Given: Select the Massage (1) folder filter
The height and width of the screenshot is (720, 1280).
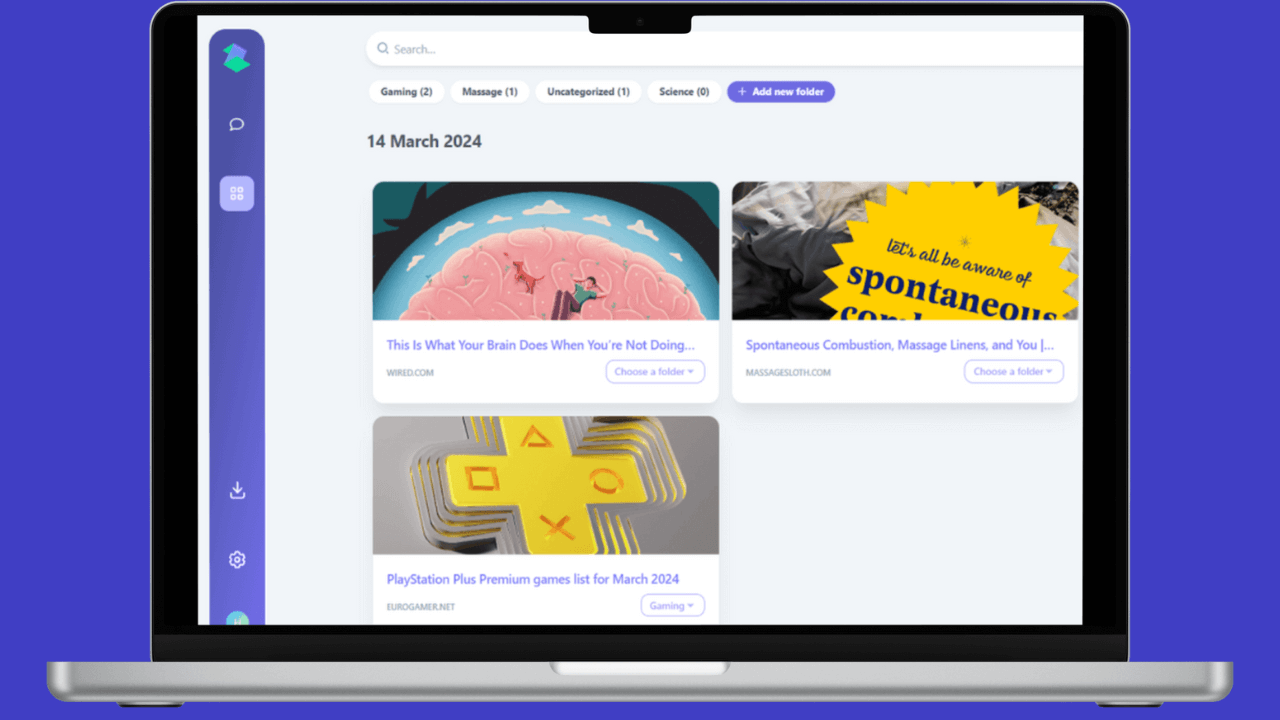Looking at the screenshot, I should [x=489, y=91].
